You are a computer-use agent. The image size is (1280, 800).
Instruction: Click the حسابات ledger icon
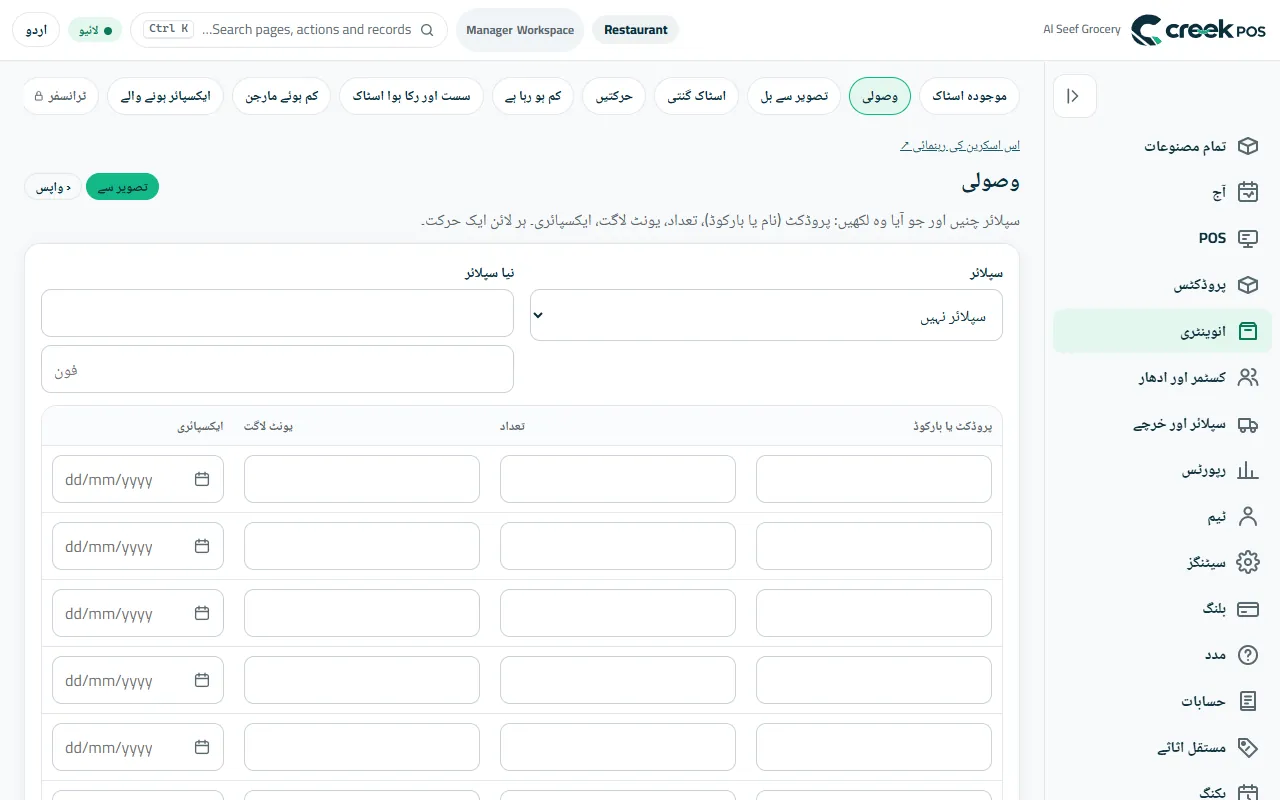pyautogui.click(x=1247, y=701)
